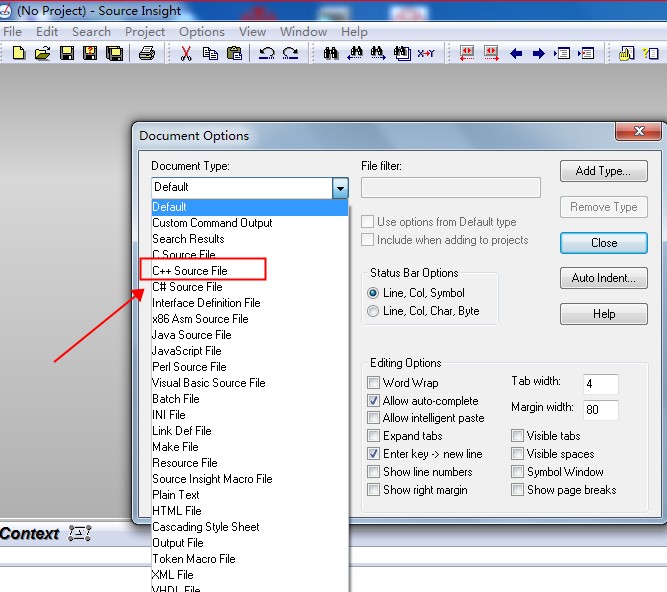This screenshot has height=592, width=667.
Task: Click the first blue-arrow list icon
Action: (x=562, y=54)
